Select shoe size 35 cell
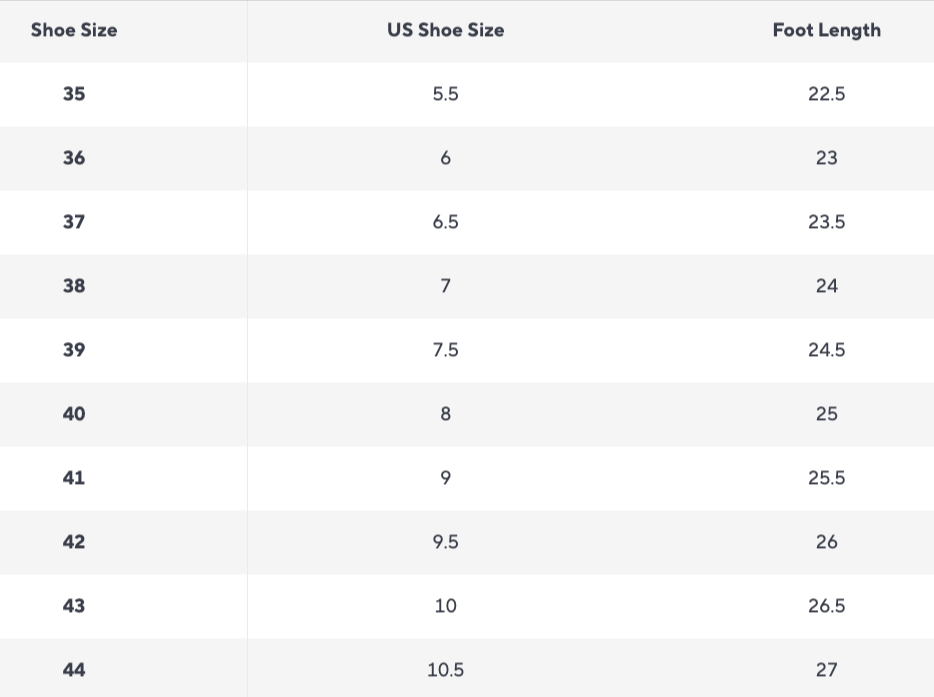The height and width of the screenshot is (697, 934). (74, 94)
